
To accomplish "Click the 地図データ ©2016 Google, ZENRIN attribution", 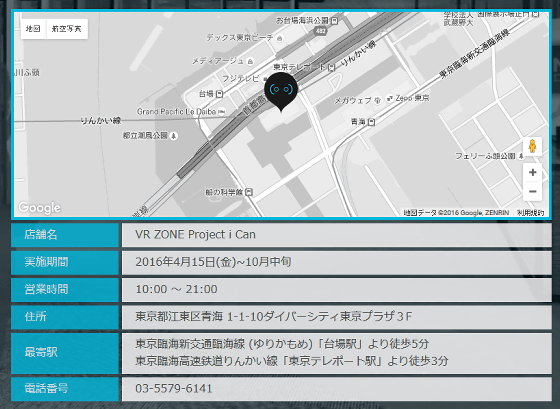I will click(x=456, y=213).
